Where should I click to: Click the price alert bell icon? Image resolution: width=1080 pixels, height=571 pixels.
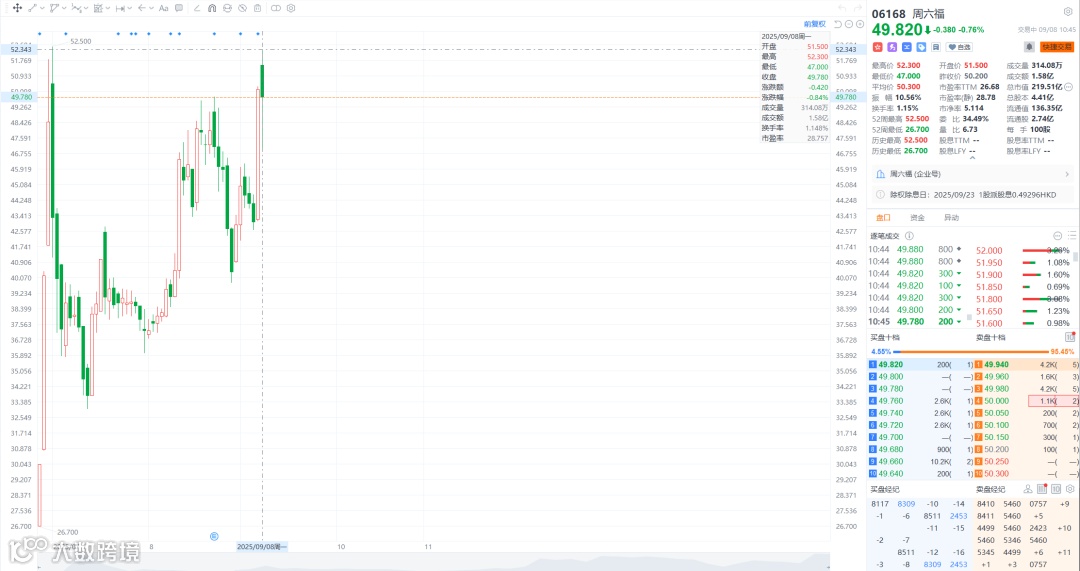coord(1029,47)
